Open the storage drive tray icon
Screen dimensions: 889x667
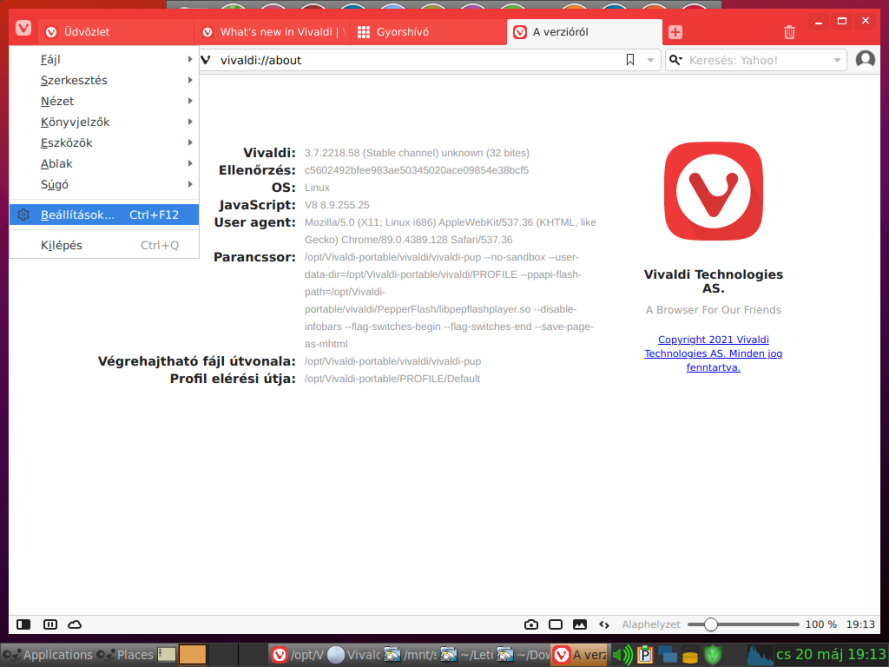[x=690, y=655]
